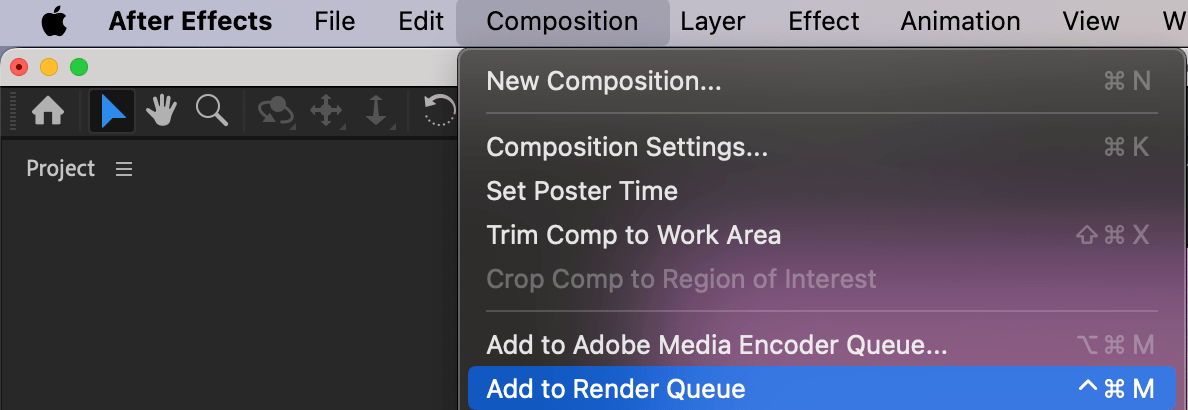Choose New Composition from the menu
Viewport: 1188px width, 410px height.
tap(603, 81)
